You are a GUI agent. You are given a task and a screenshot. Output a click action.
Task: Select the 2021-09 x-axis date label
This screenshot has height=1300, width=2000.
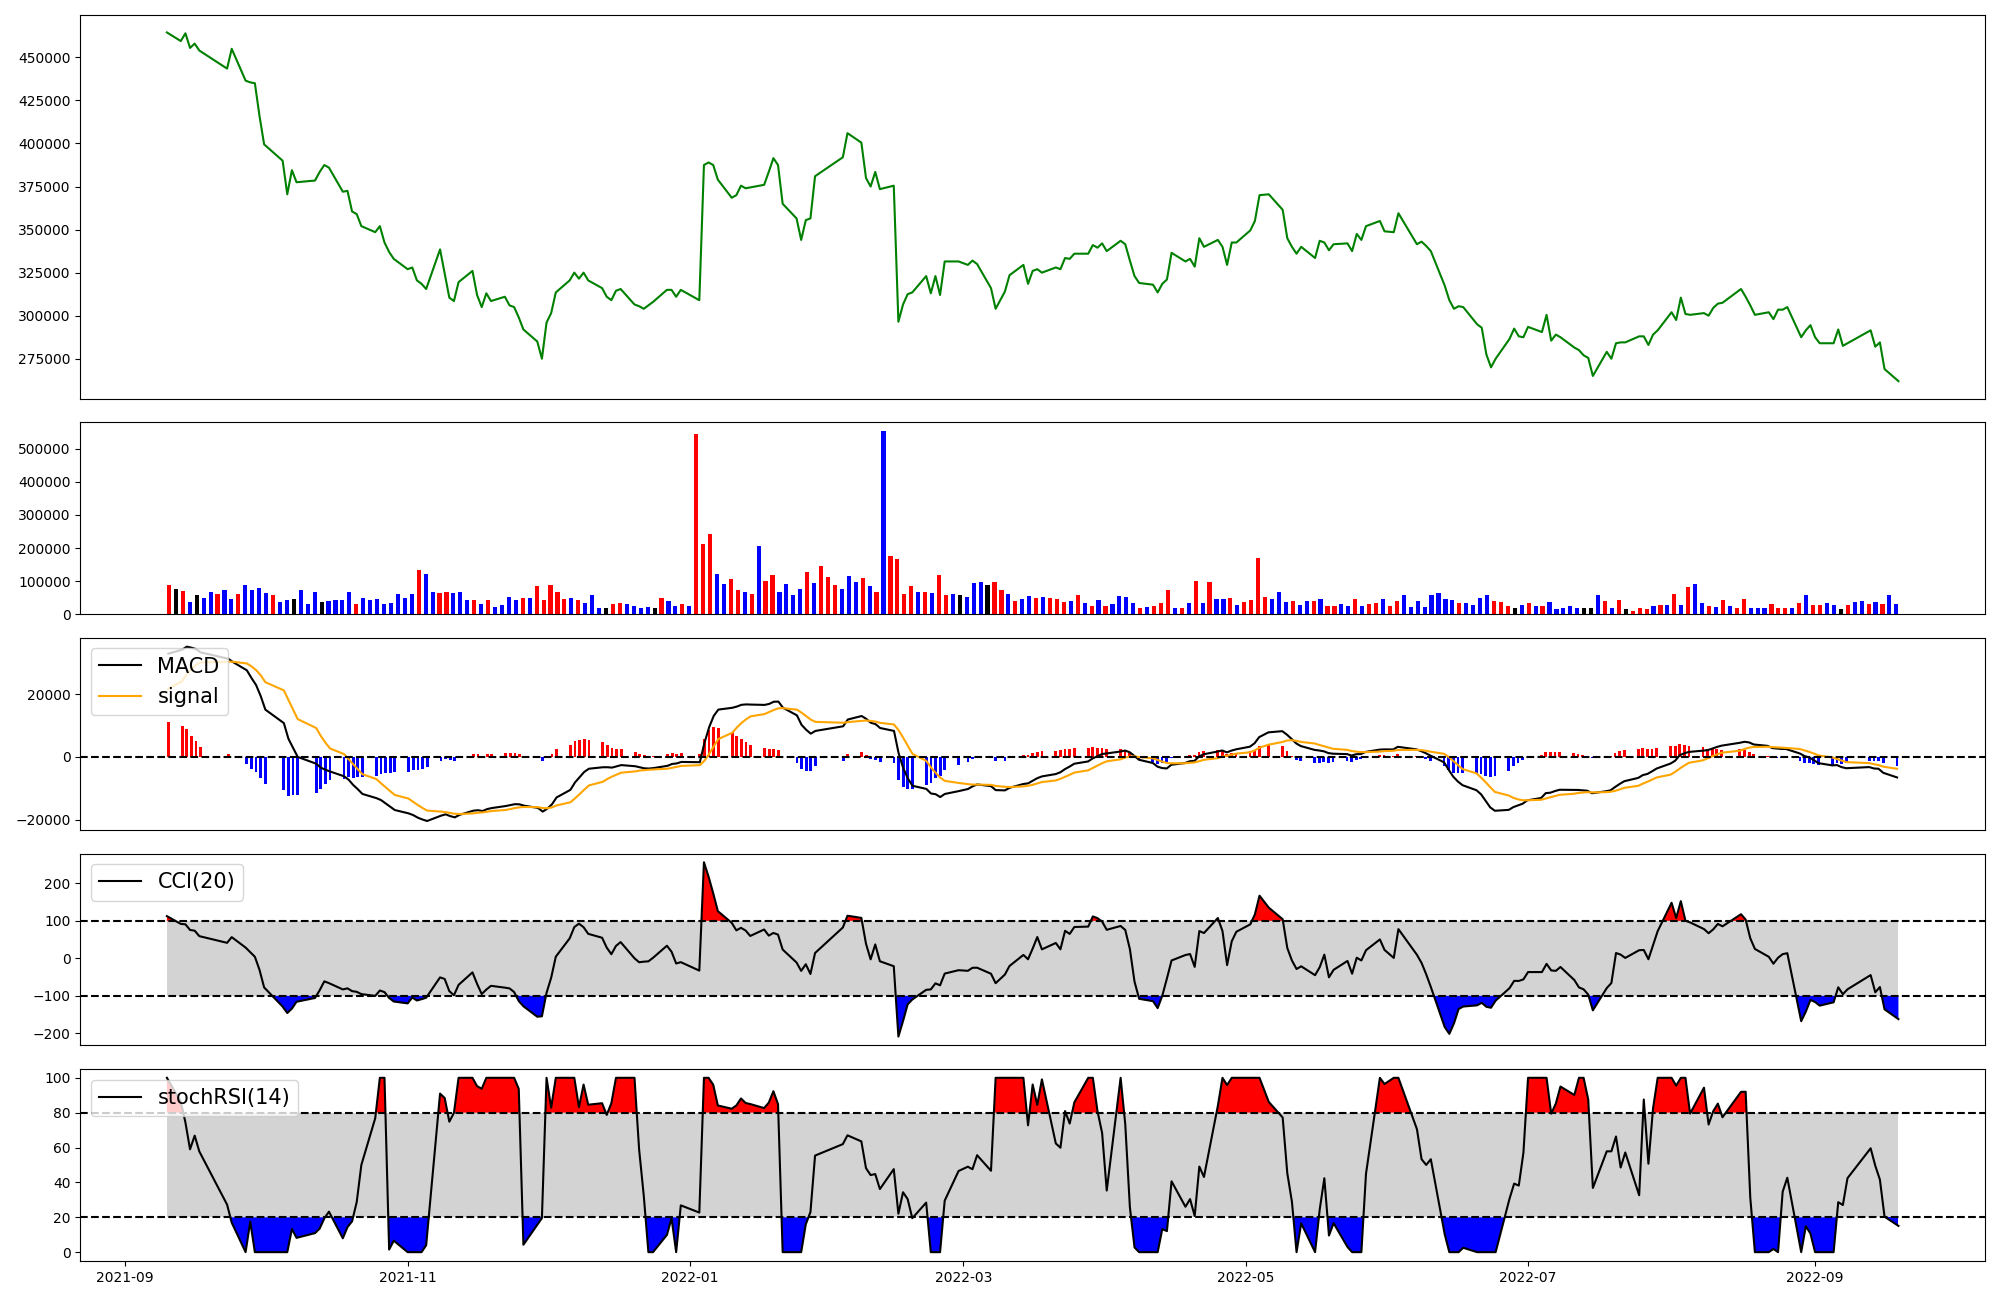pyautogui.click(x=125, y=1277)
